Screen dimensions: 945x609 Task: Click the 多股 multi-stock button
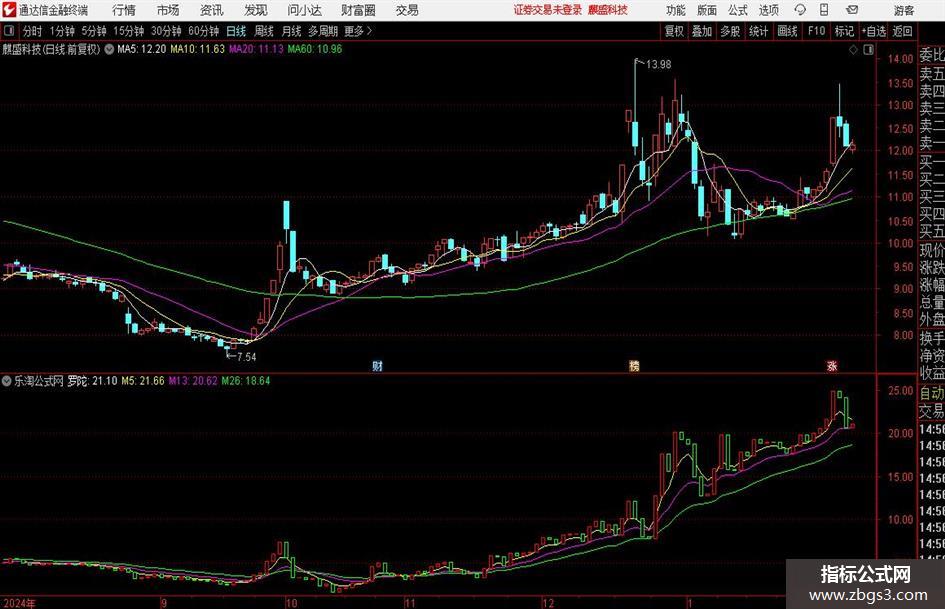coord(730,31)
